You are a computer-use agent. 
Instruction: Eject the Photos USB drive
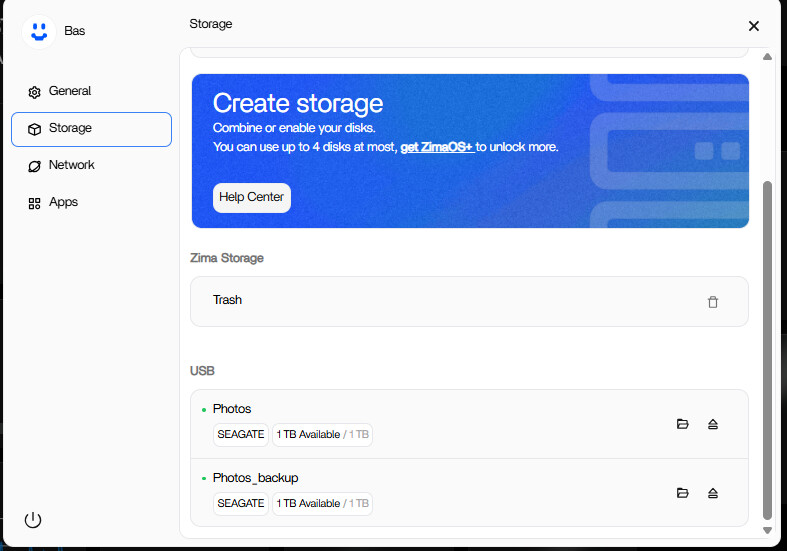click(713, 424)
